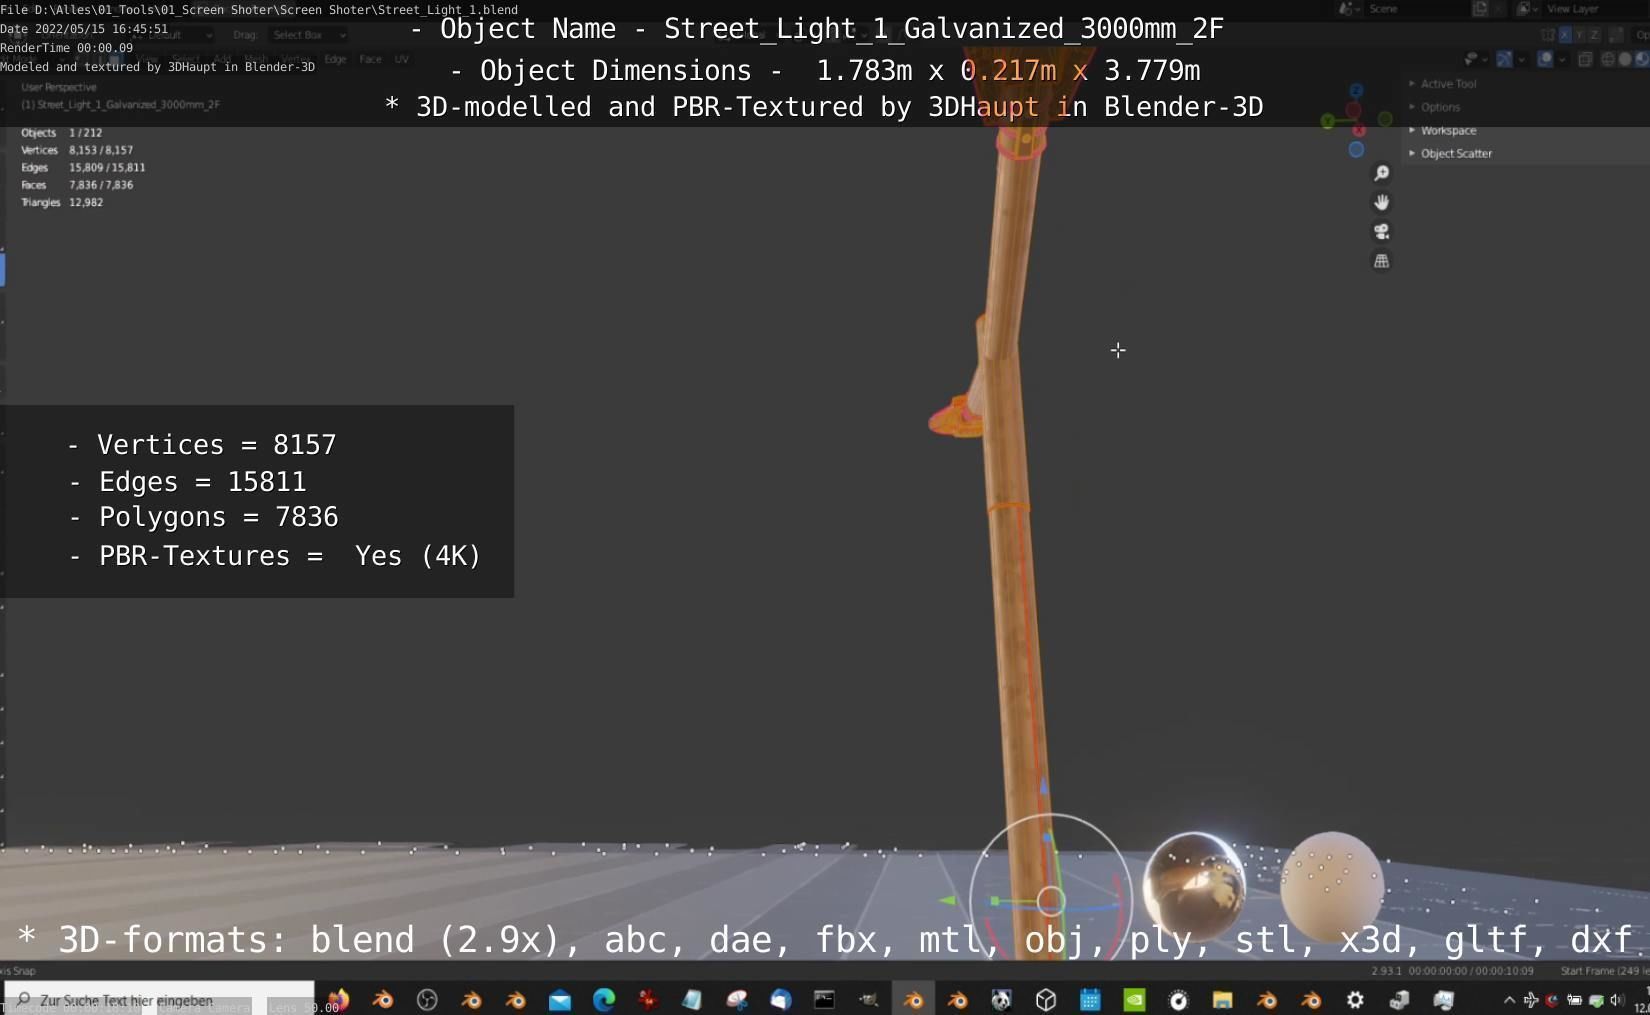
Task: Open Microsoft Edge from the taskbar
Action: 604,999
